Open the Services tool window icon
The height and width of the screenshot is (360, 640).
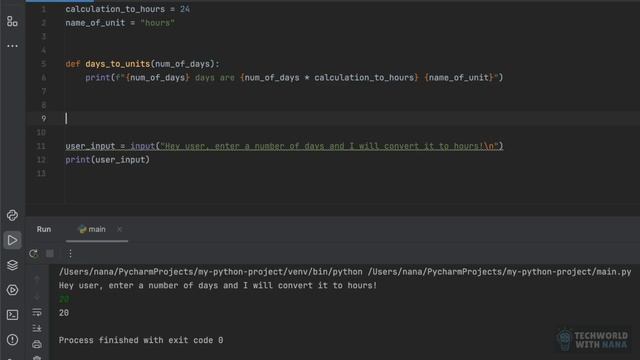[12, 290]
